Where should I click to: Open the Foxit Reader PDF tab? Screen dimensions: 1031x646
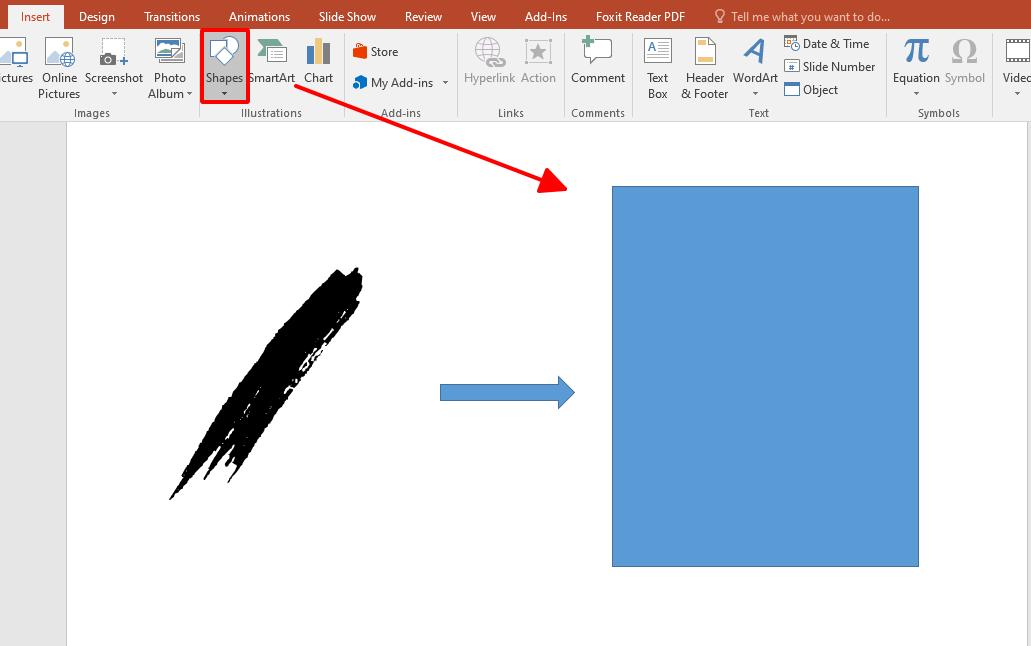pos(639,16)
